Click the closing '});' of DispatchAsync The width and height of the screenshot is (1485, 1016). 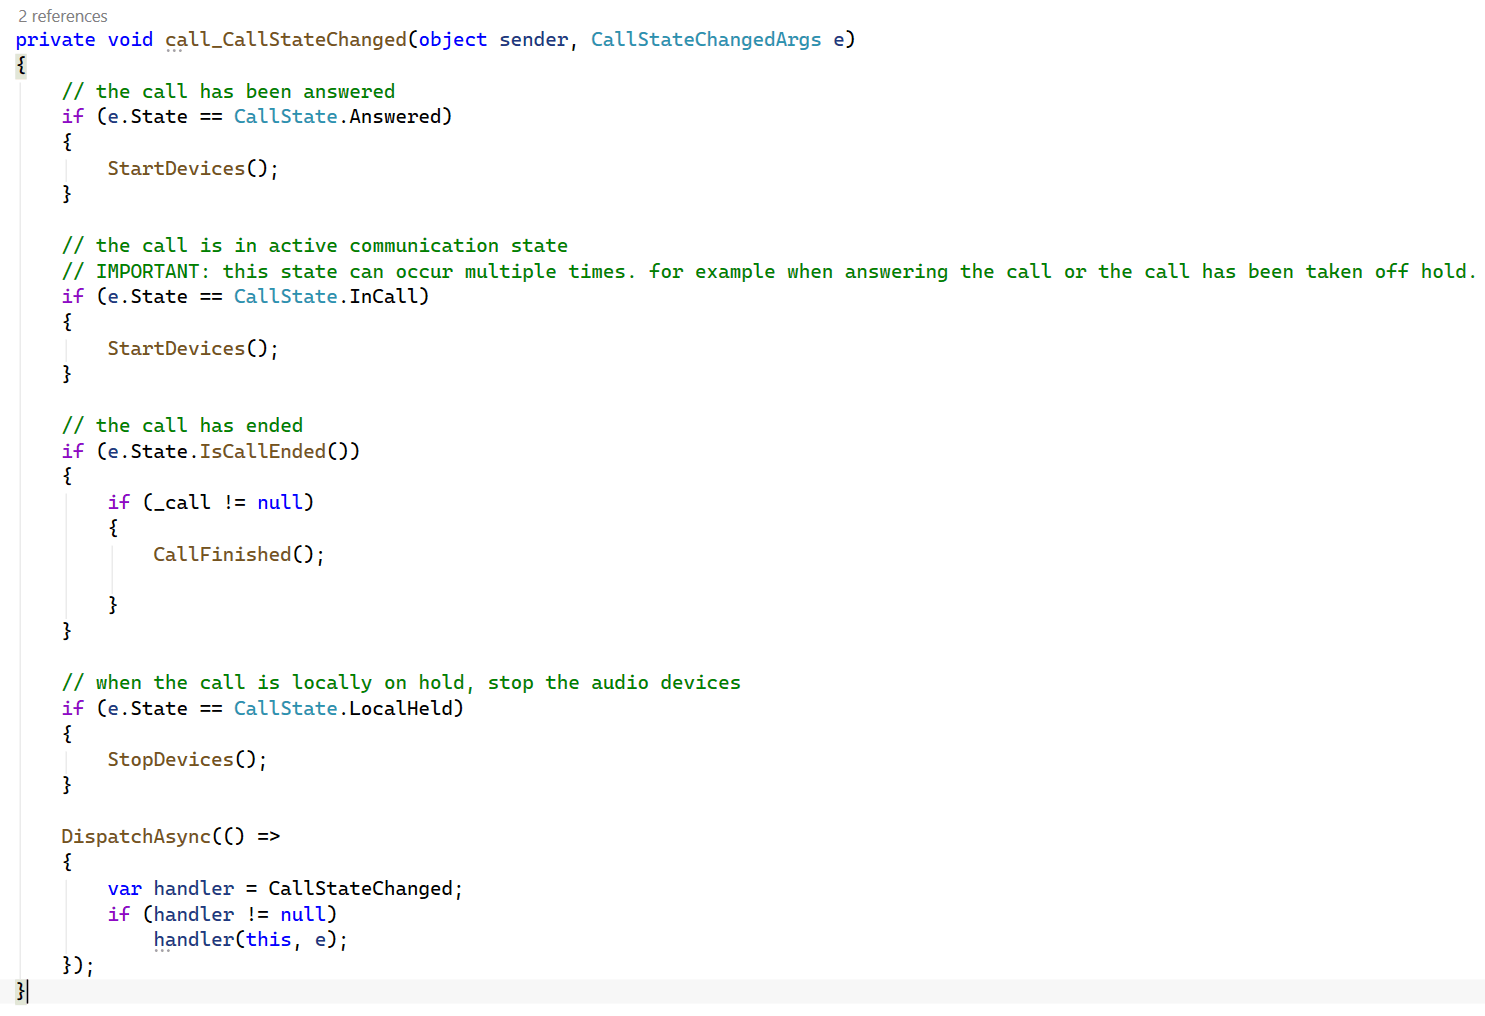[78, 965]
